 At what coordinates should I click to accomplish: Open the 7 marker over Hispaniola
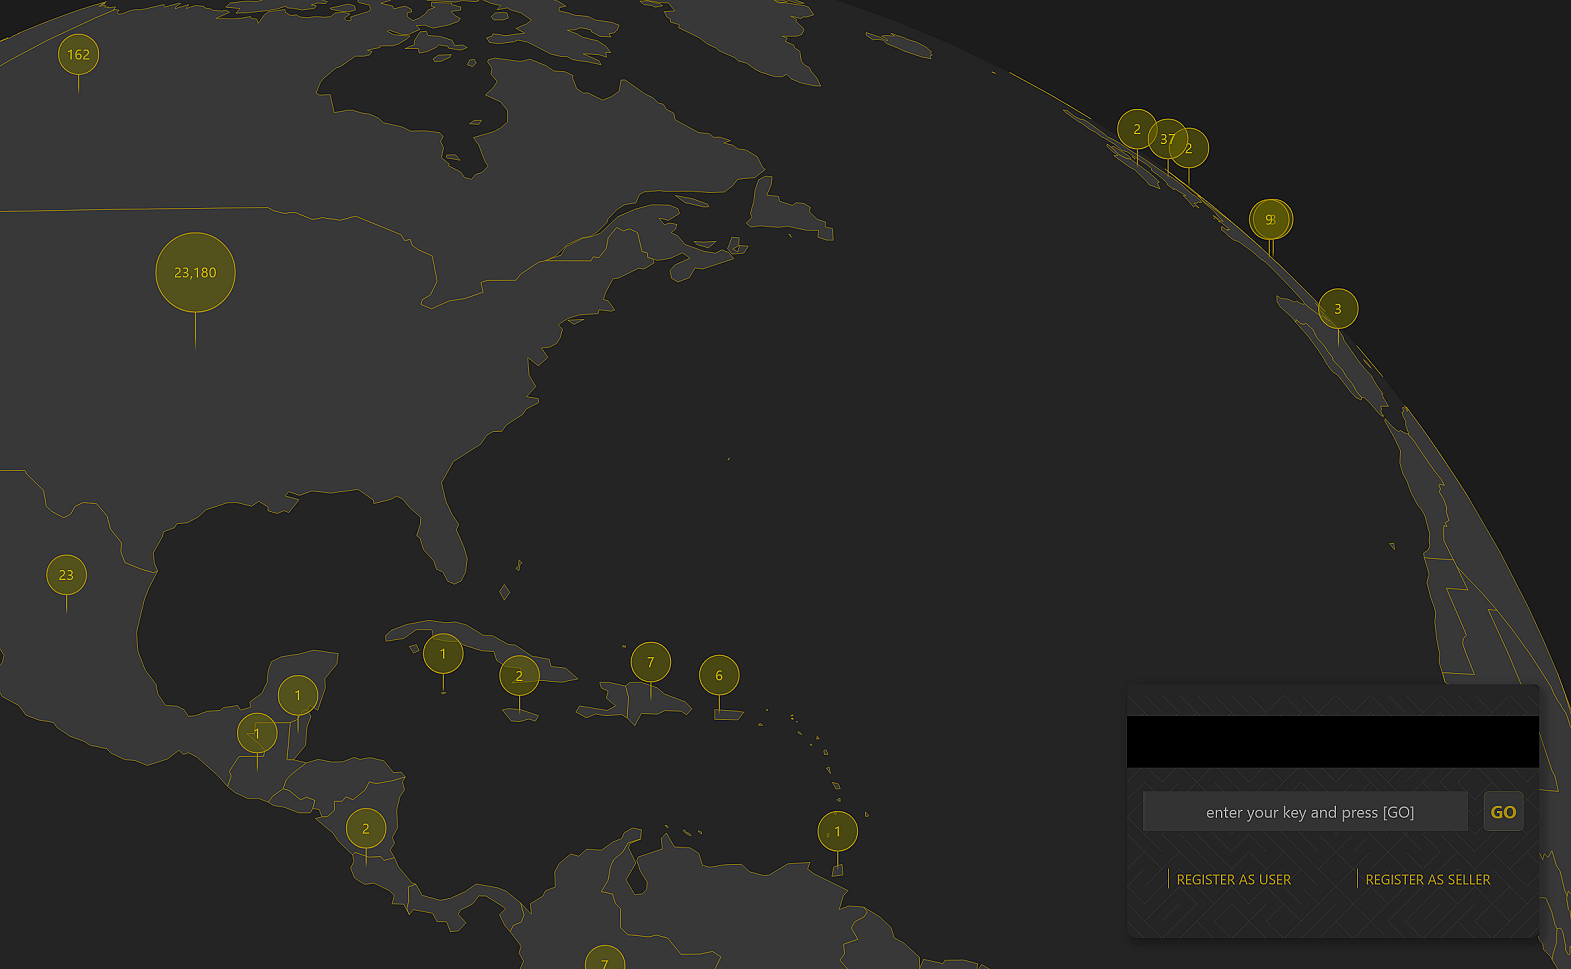tap(651, 662)
